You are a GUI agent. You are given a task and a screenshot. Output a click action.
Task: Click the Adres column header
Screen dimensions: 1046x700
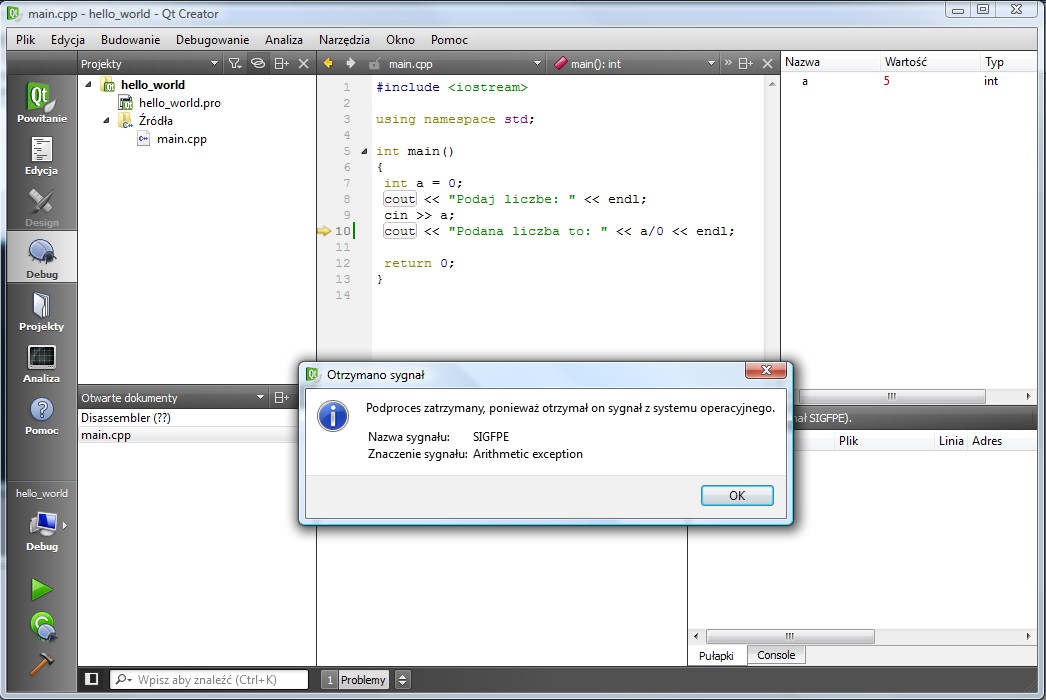(1002, 440)
